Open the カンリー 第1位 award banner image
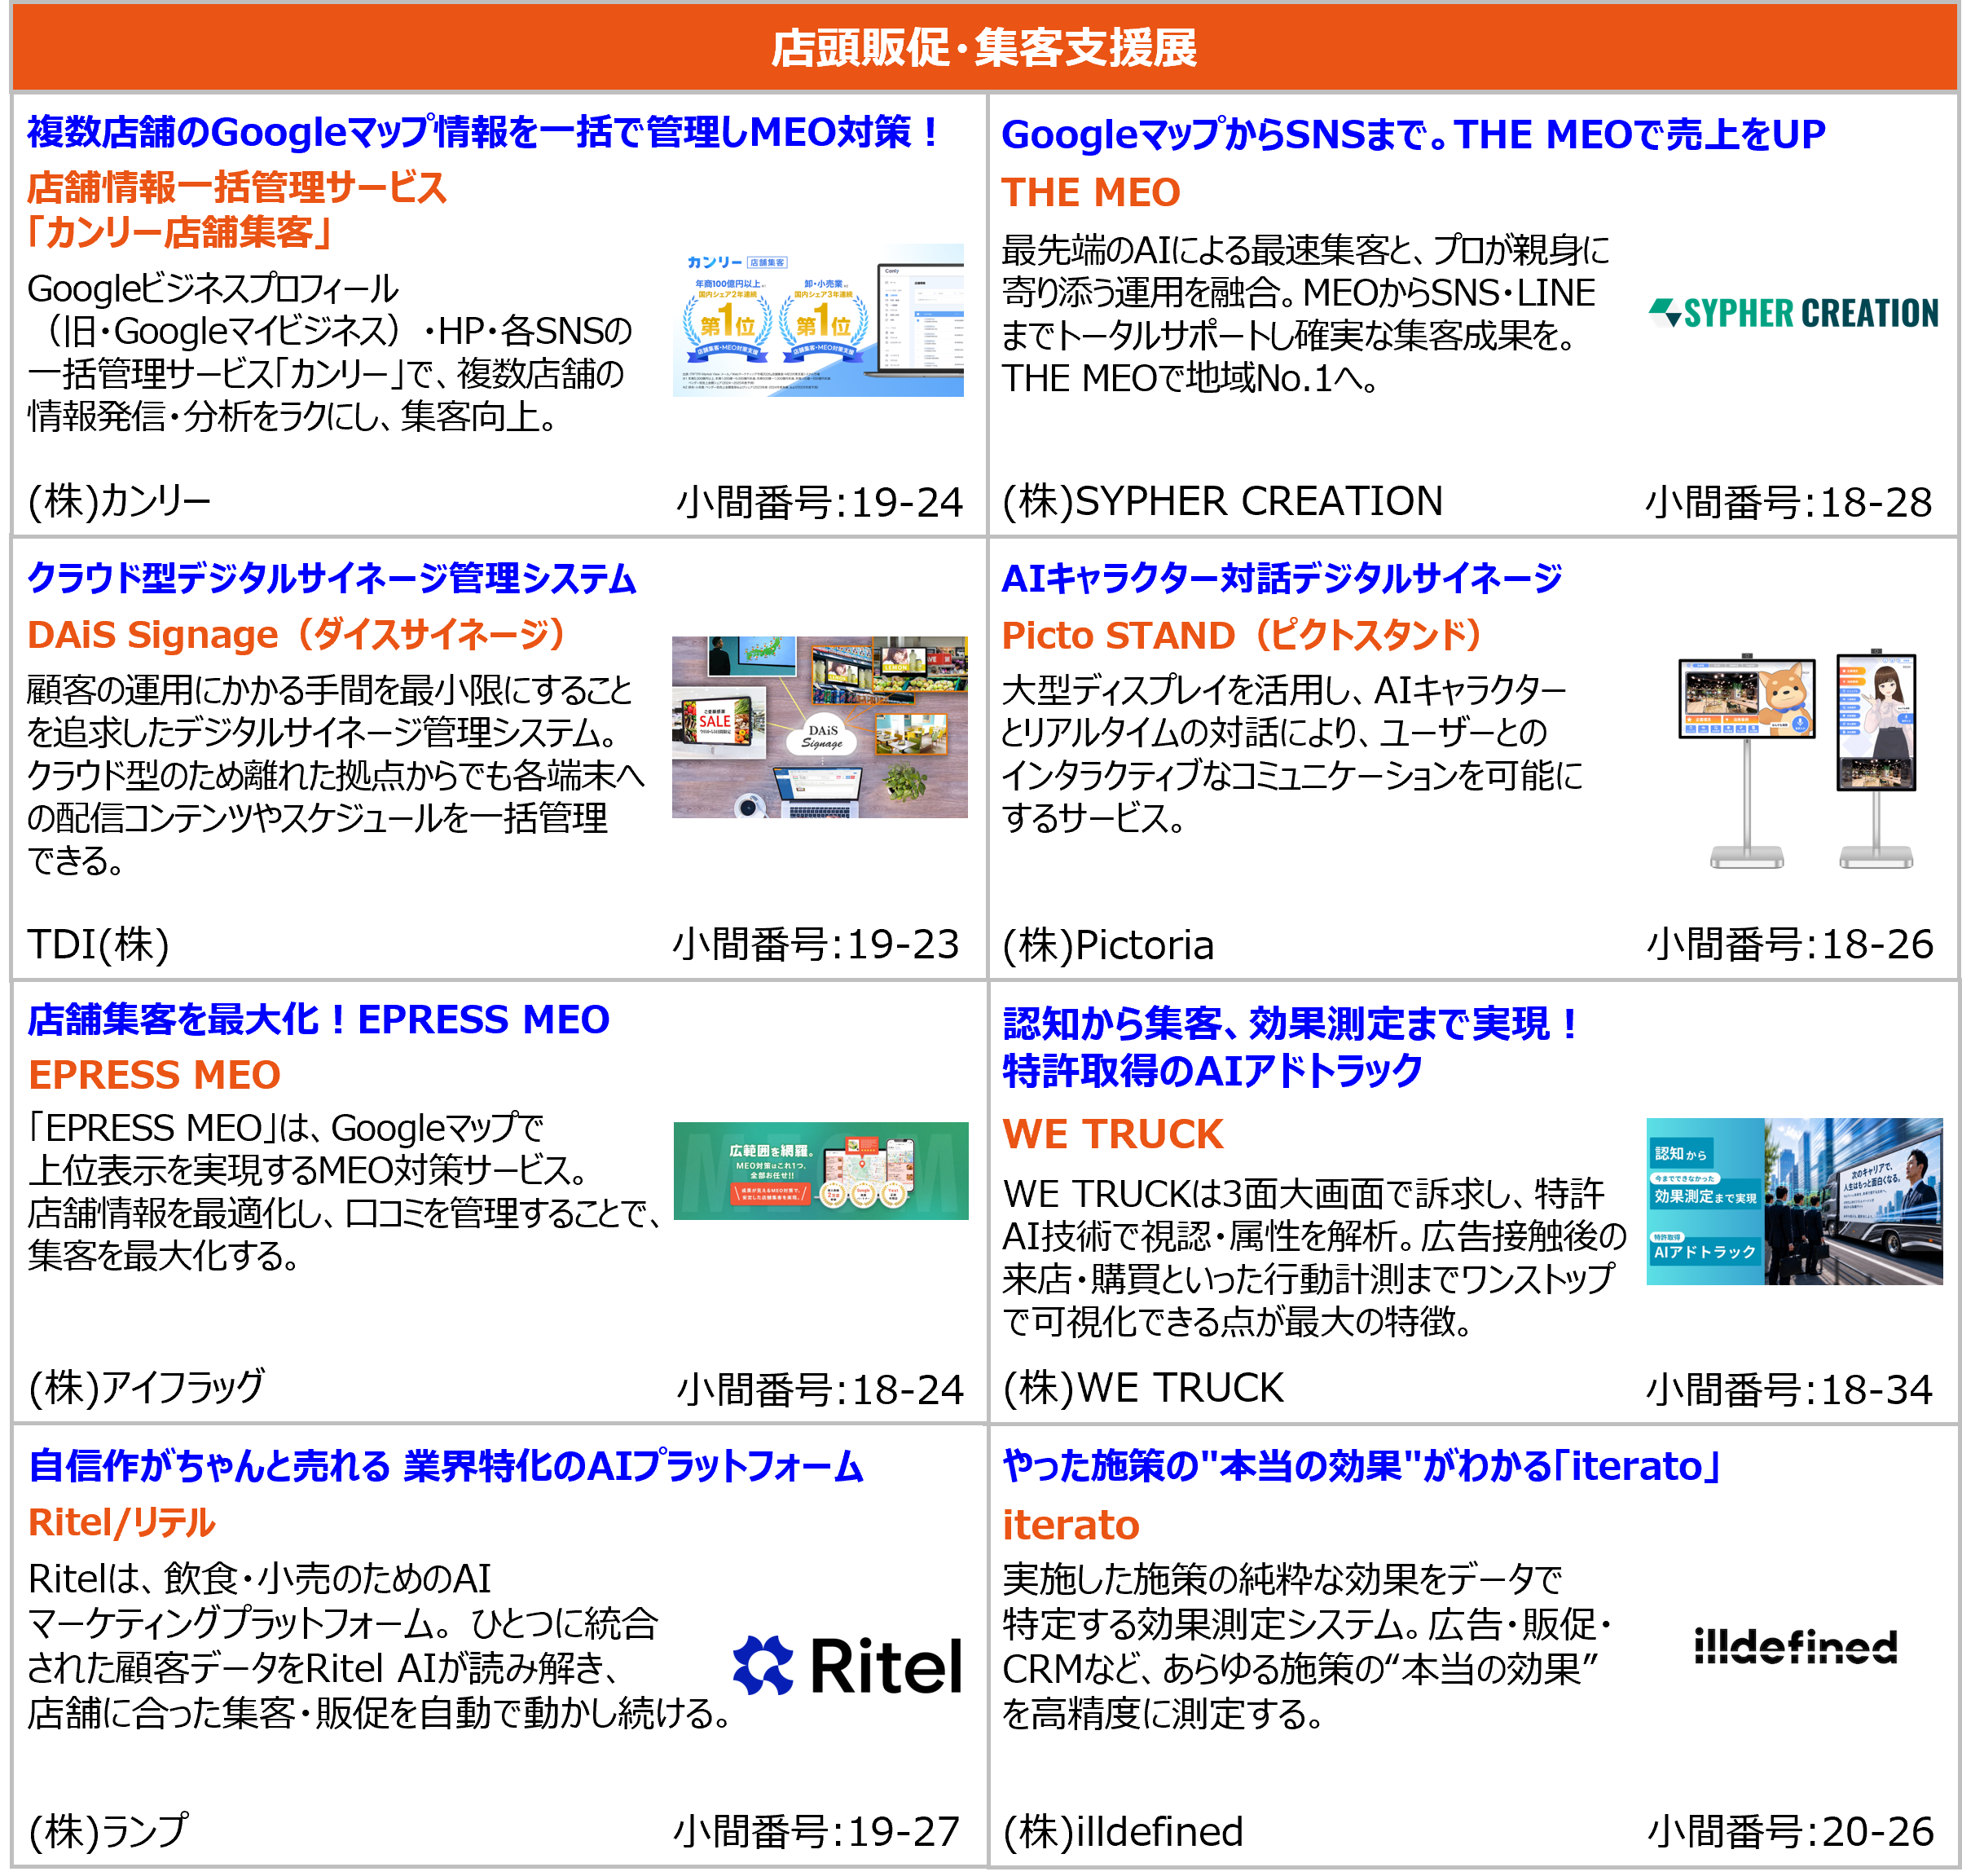The image size is (1962, 1876). pos(818,320)
